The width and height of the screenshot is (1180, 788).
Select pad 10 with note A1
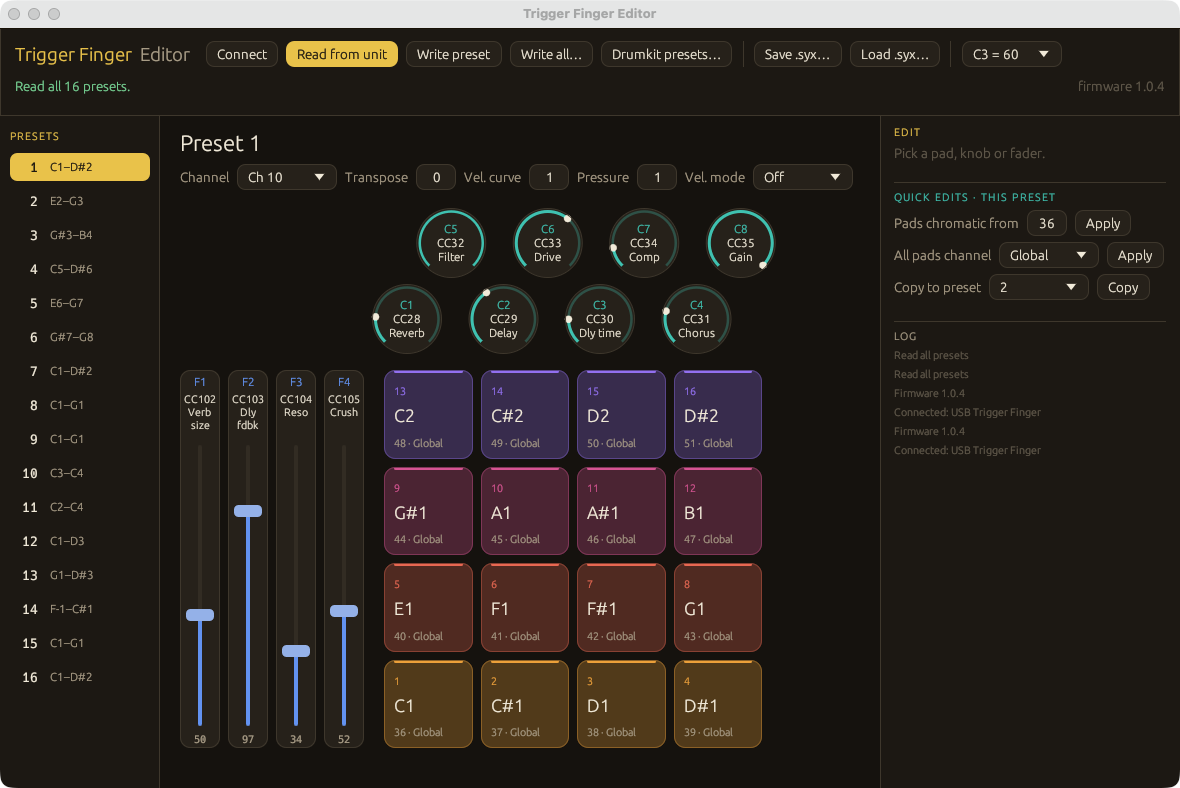[525, 511]
